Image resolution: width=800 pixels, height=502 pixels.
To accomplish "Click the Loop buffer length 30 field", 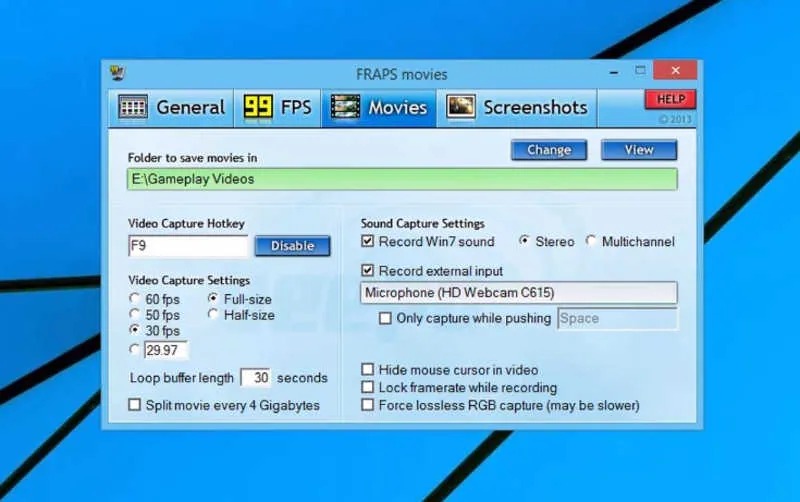I will coord(256,378).
